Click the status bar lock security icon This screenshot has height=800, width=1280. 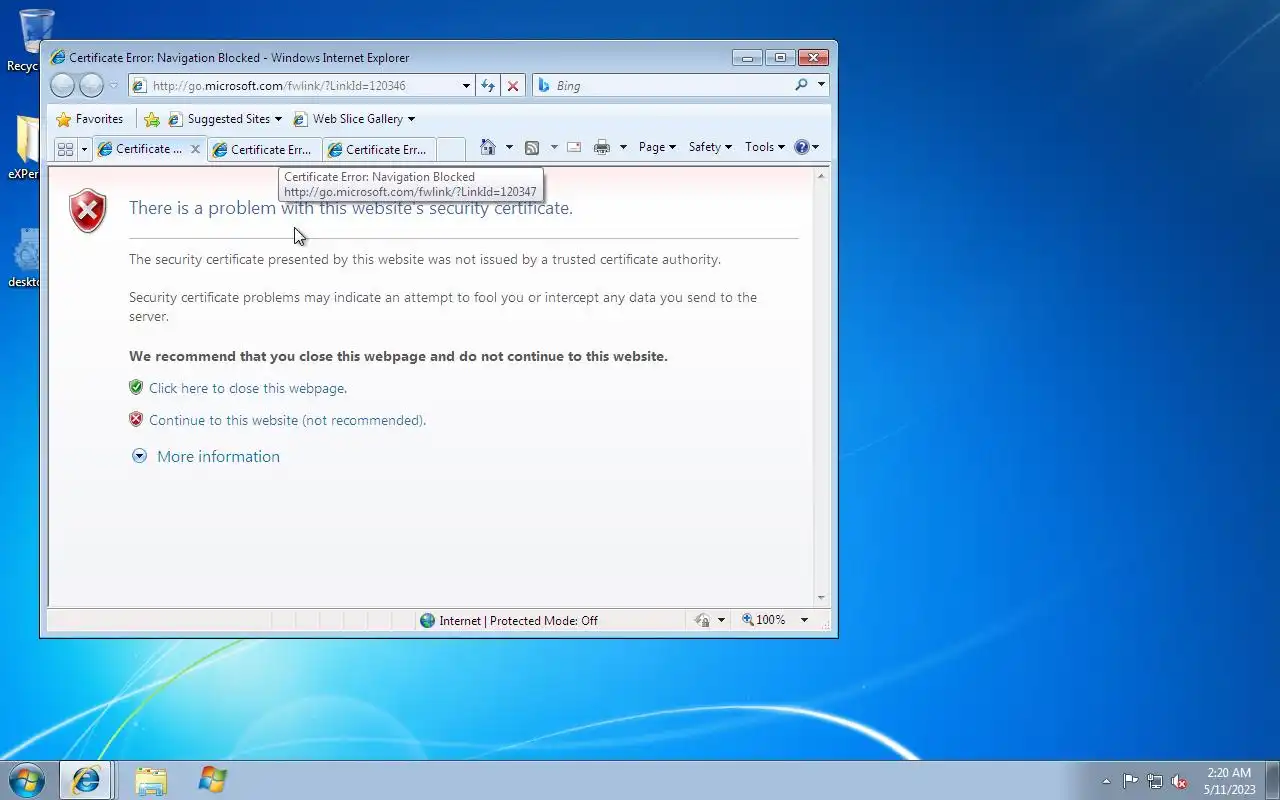point(702,620)
